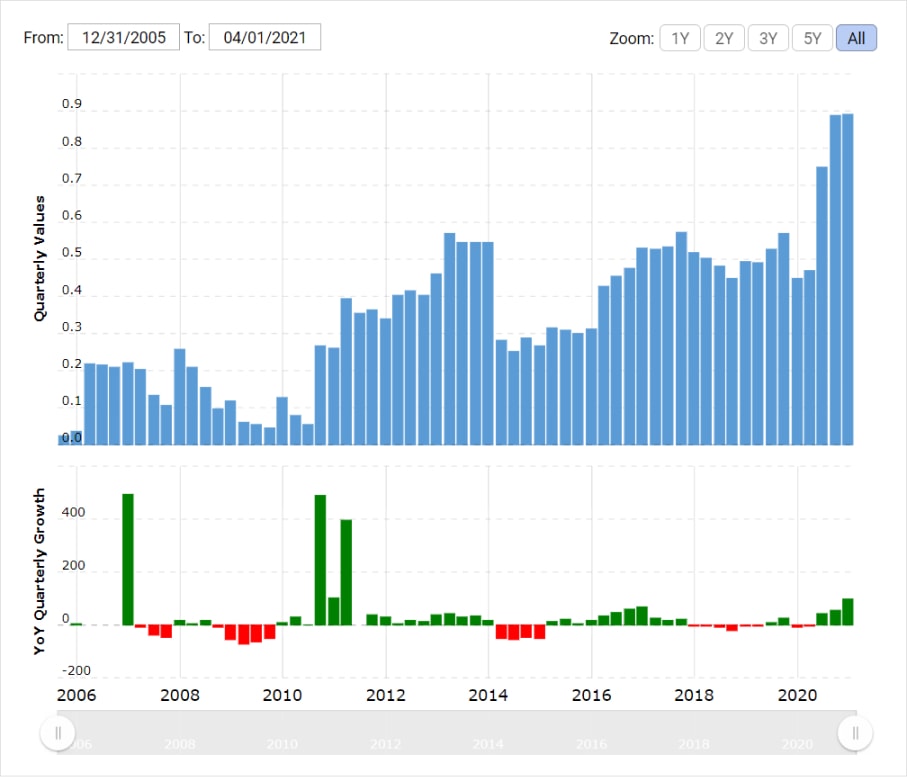907x777 pixels.
Task: Click the third-from-last blue bar near 0.75
Action: (822, 305)
